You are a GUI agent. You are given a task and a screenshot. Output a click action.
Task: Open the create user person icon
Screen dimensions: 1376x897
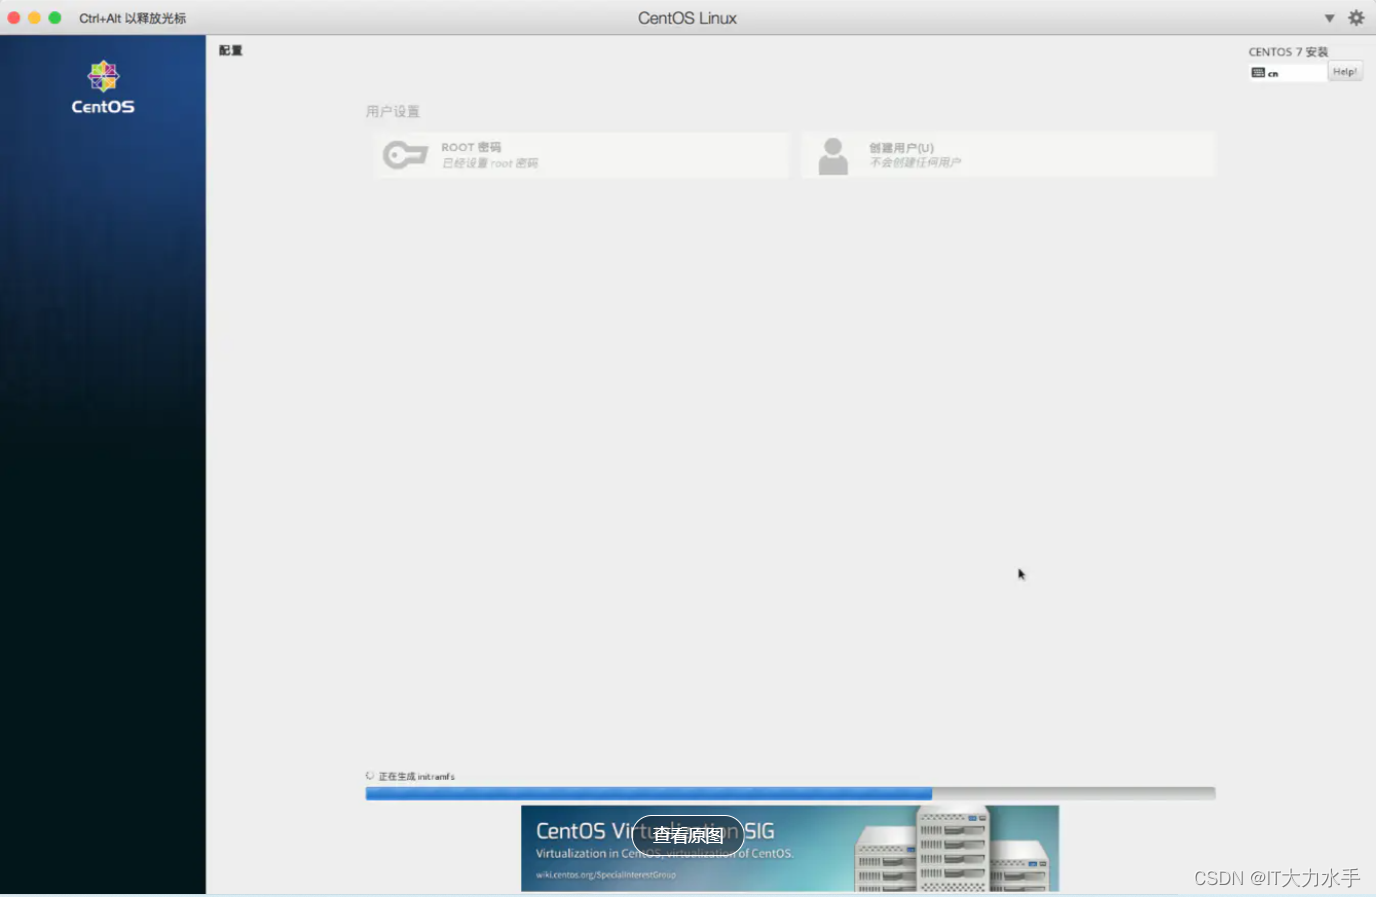[833, 156]
